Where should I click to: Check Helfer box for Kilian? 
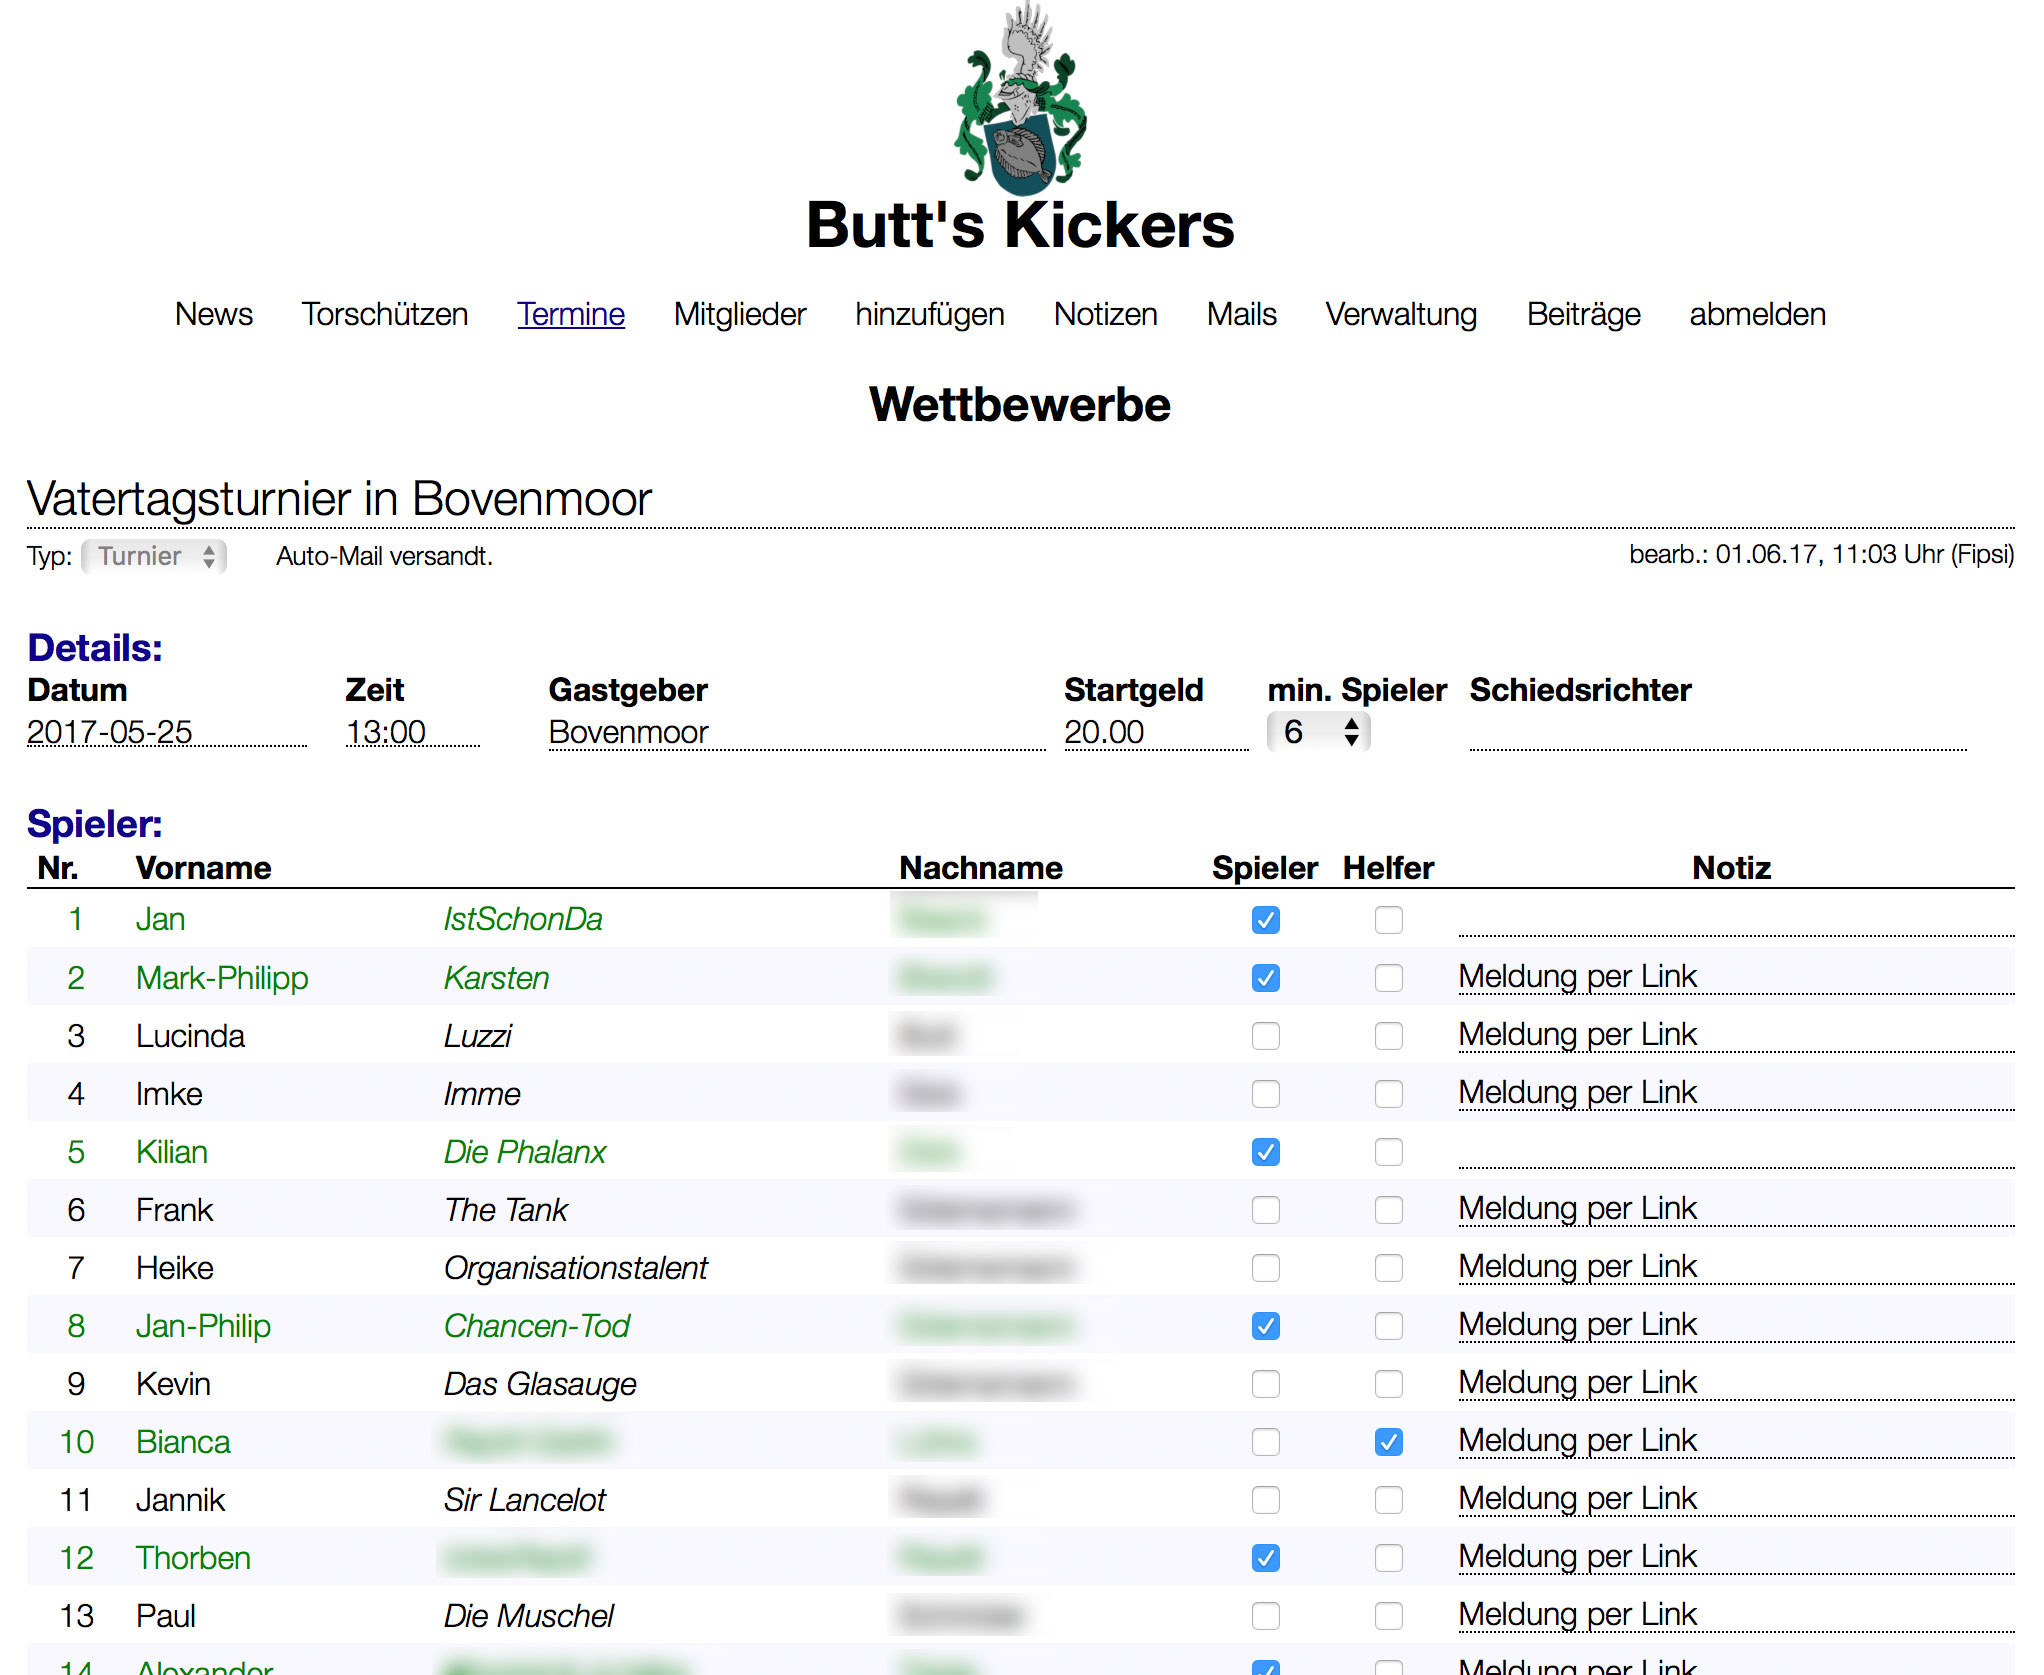click(x=1388, y=1152)
